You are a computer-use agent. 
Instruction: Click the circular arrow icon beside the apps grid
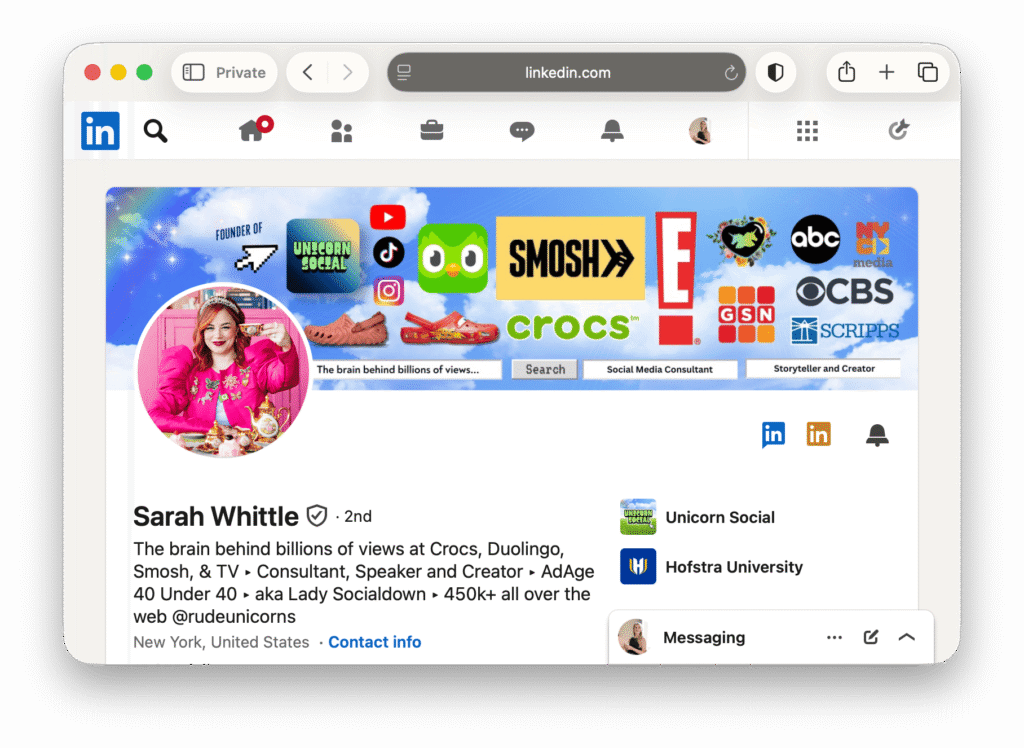click(899, 130)
